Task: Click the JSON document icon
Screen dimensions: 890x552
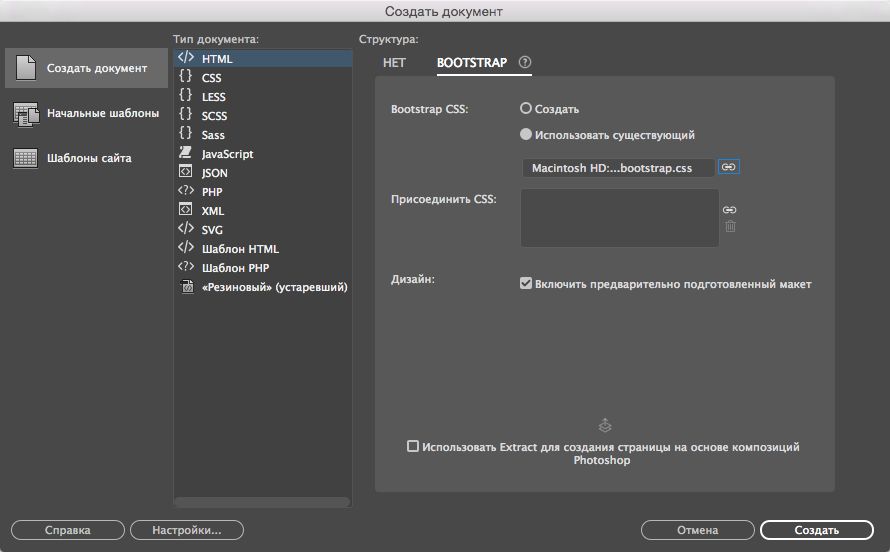Action: tap(186, 171)
